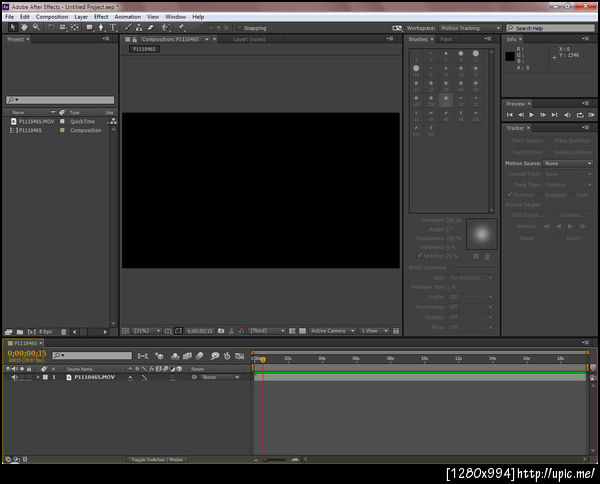Open the Composition Mini-Flowchart in timeline
600x484 pixels.
click(143, 356)
